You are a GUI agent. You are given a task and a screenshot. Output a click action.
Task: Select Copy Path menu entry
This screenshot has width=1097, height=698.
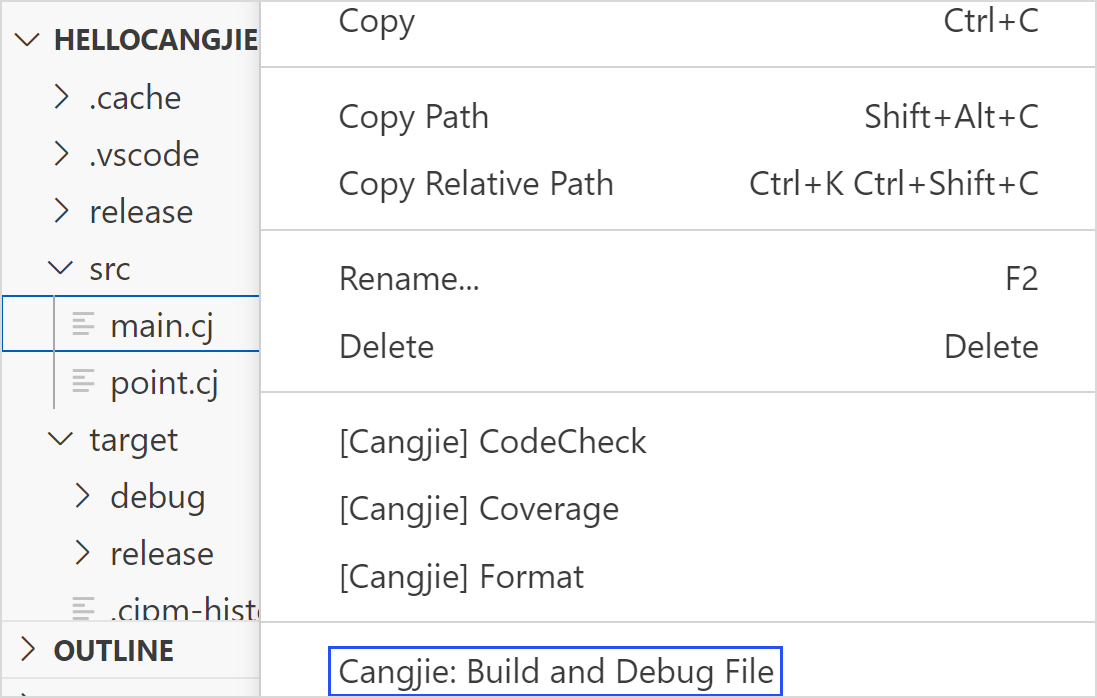(x=414, y=117)
